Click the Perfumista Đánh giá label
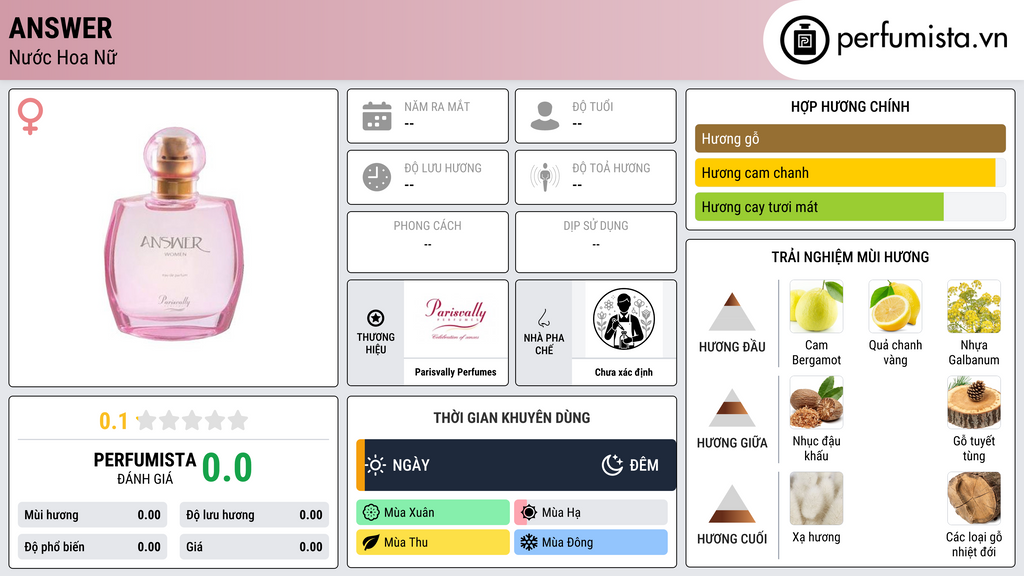This screenshot has height=576, width=1024. point(145,468)
